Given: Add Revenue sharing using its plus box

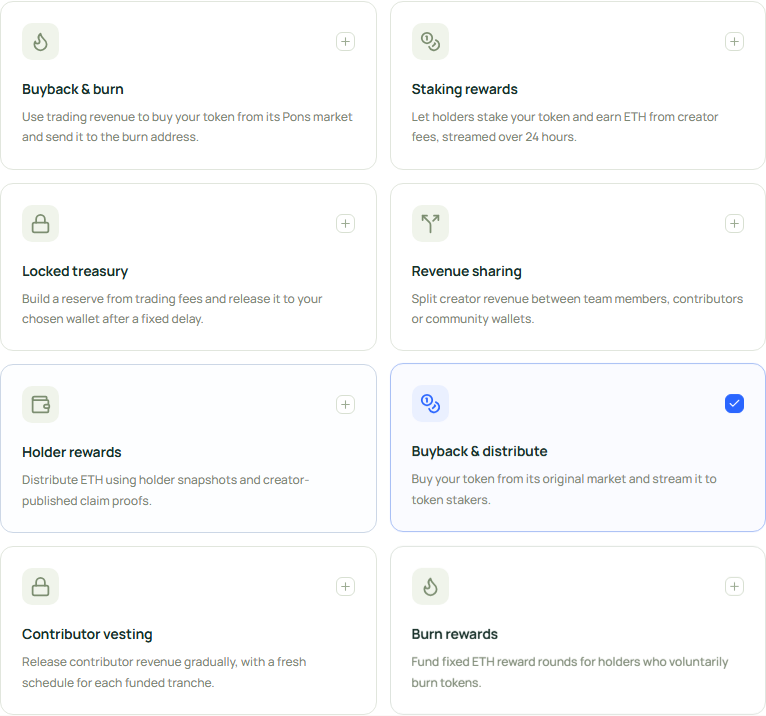Looking at the screenshot, I should click(734, 224).
